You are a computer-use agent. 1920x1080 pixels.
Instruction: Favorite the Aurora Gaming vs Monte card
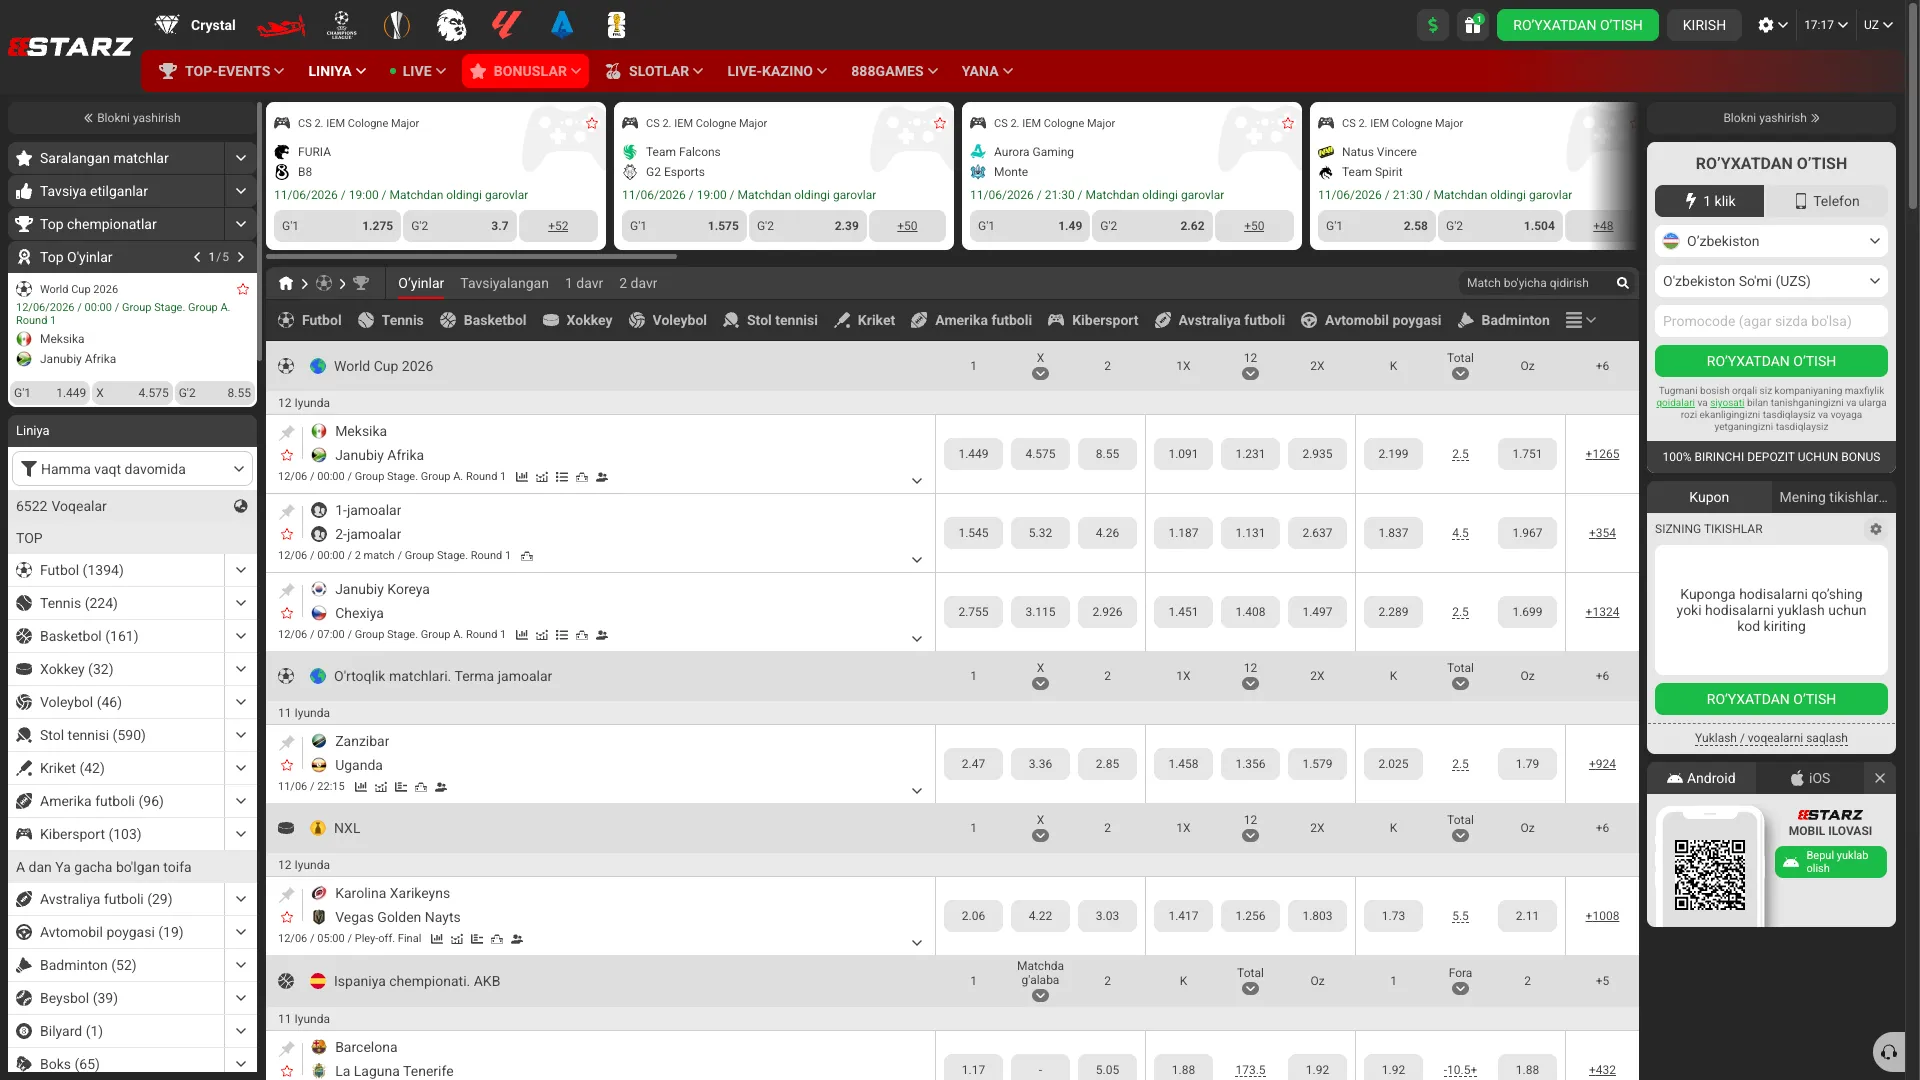[1288, 123]
